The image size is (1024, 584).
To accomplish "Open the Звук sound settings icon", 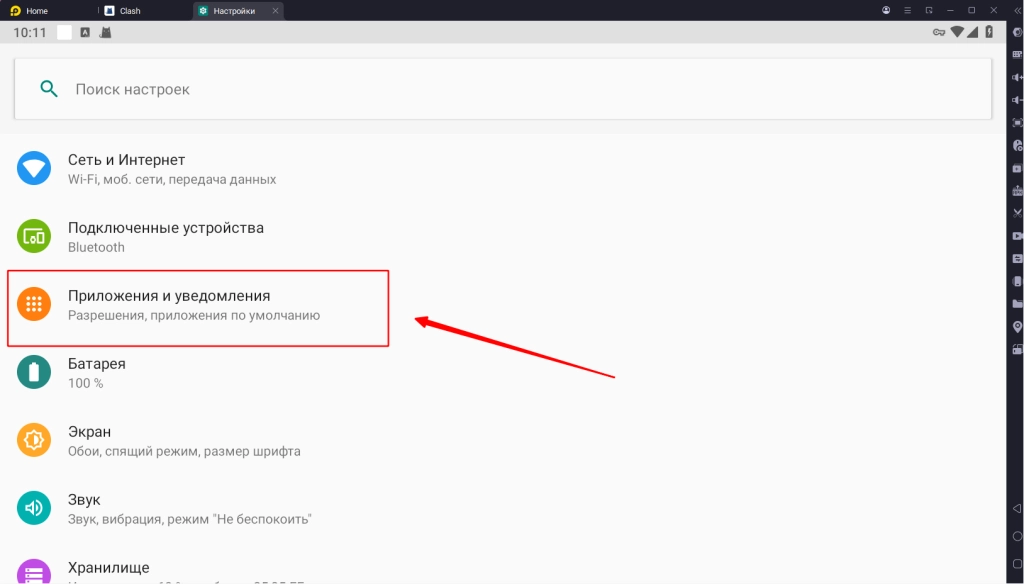I will [x=34, y=508].
